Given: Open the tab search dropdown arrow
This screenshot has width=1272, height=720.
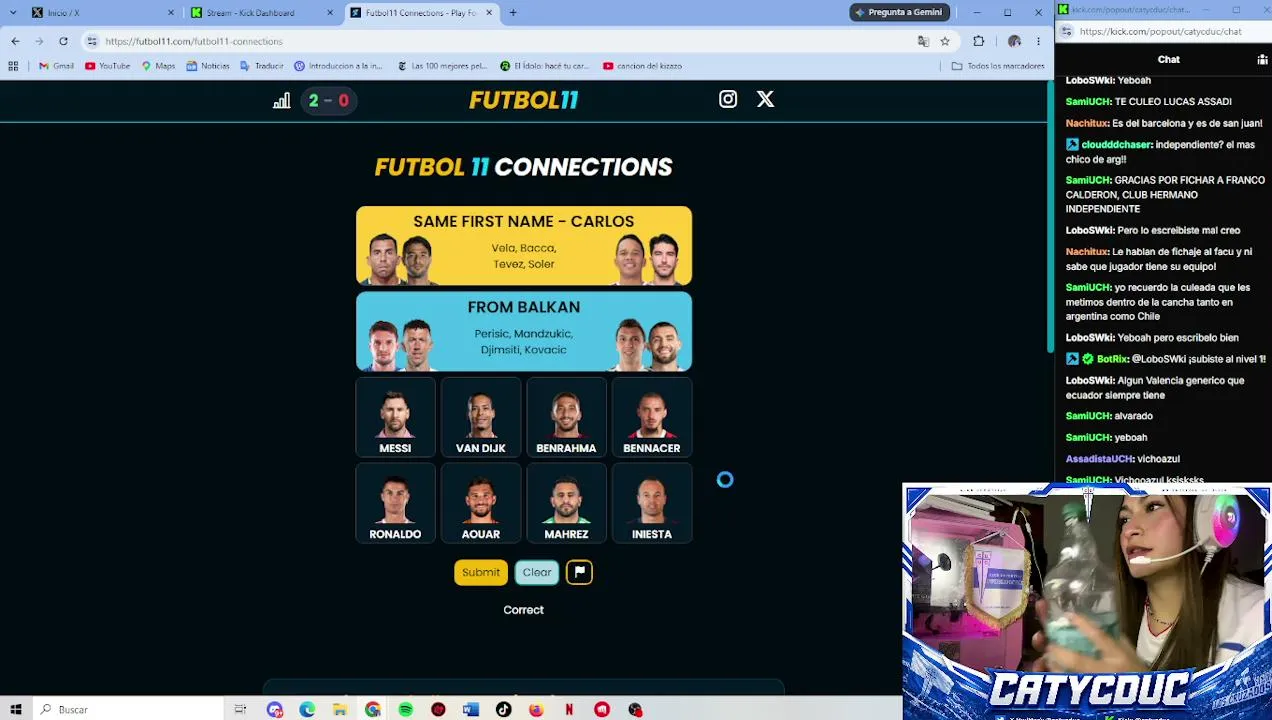Looking at the screenshot, I should [x=11, y=13].
